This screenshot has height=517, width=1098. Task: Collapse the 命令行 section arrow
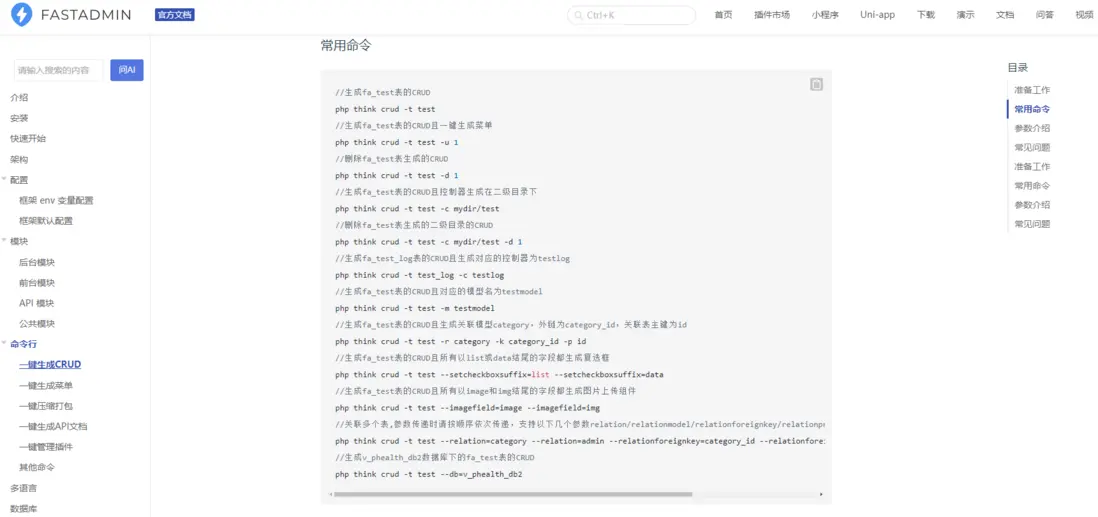tap(4, 344)
